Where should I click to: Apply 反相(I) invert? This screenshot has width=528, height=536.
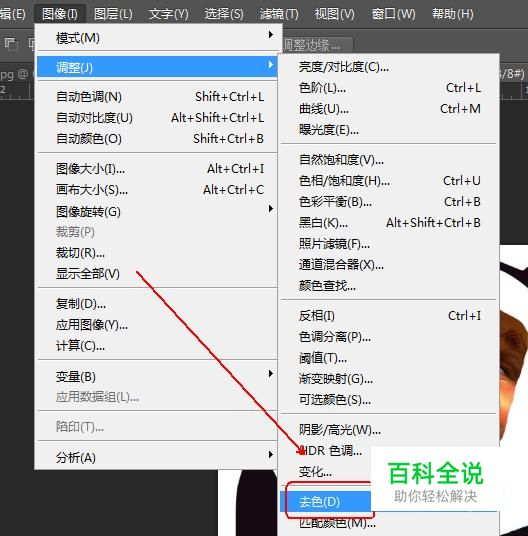pyautogui.click(x=388, y=316)
